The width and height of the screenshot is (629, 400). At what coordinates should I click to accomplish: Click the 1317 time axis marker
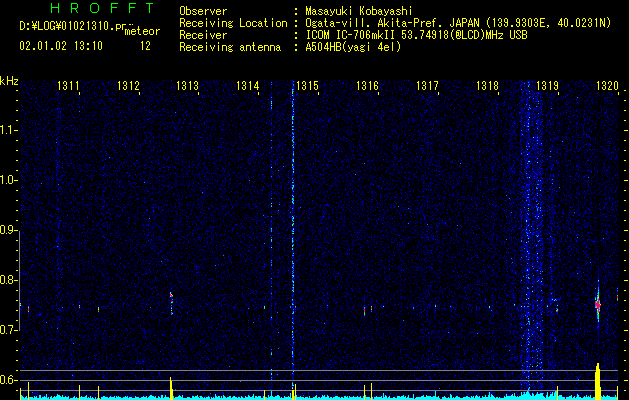(x=427, y=85)
